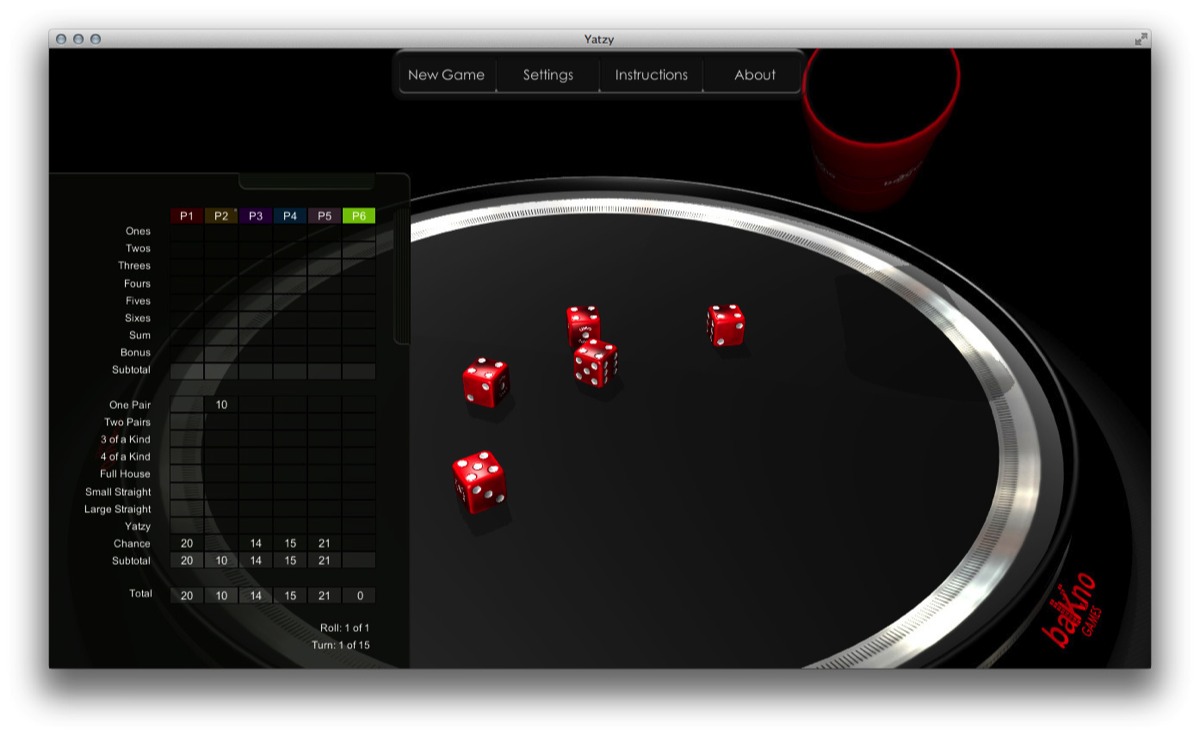Click the Twos row label

click(x=138, y=249)
